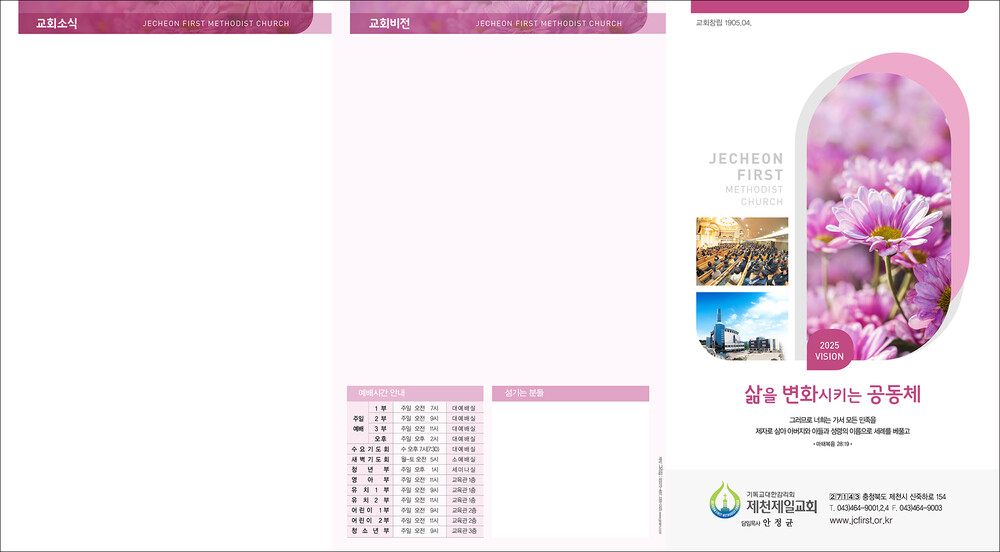Click the 교회창립 1905.04. text

(x=723, y=22)
